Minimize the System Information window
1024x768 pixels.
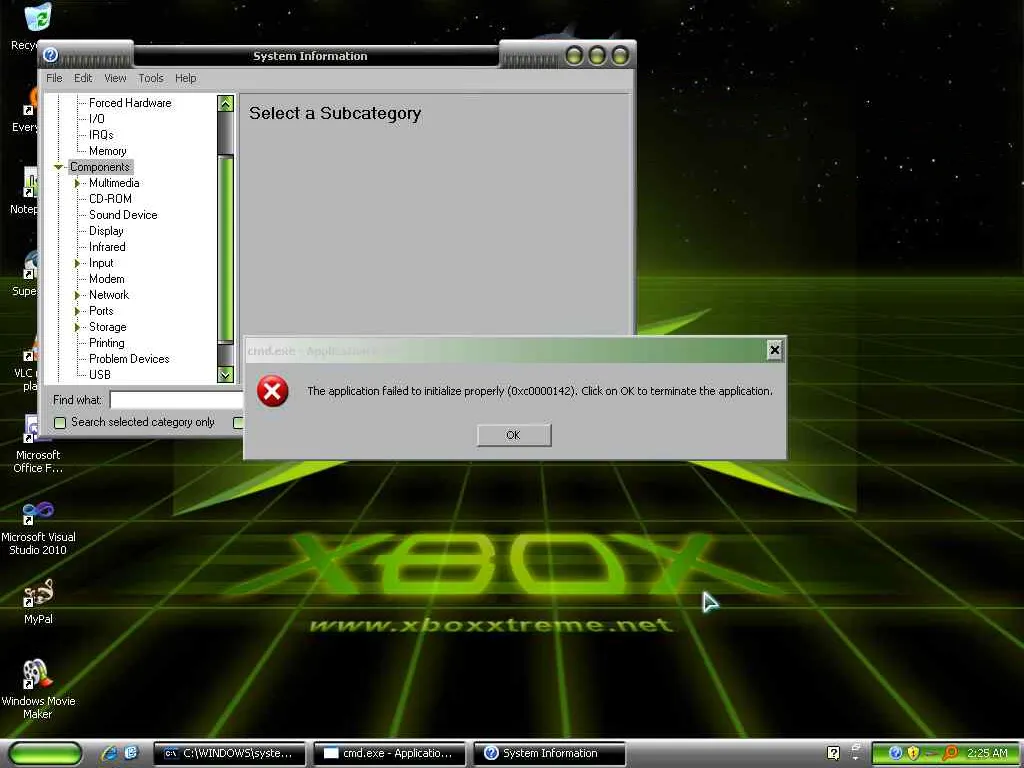[574, 56]
